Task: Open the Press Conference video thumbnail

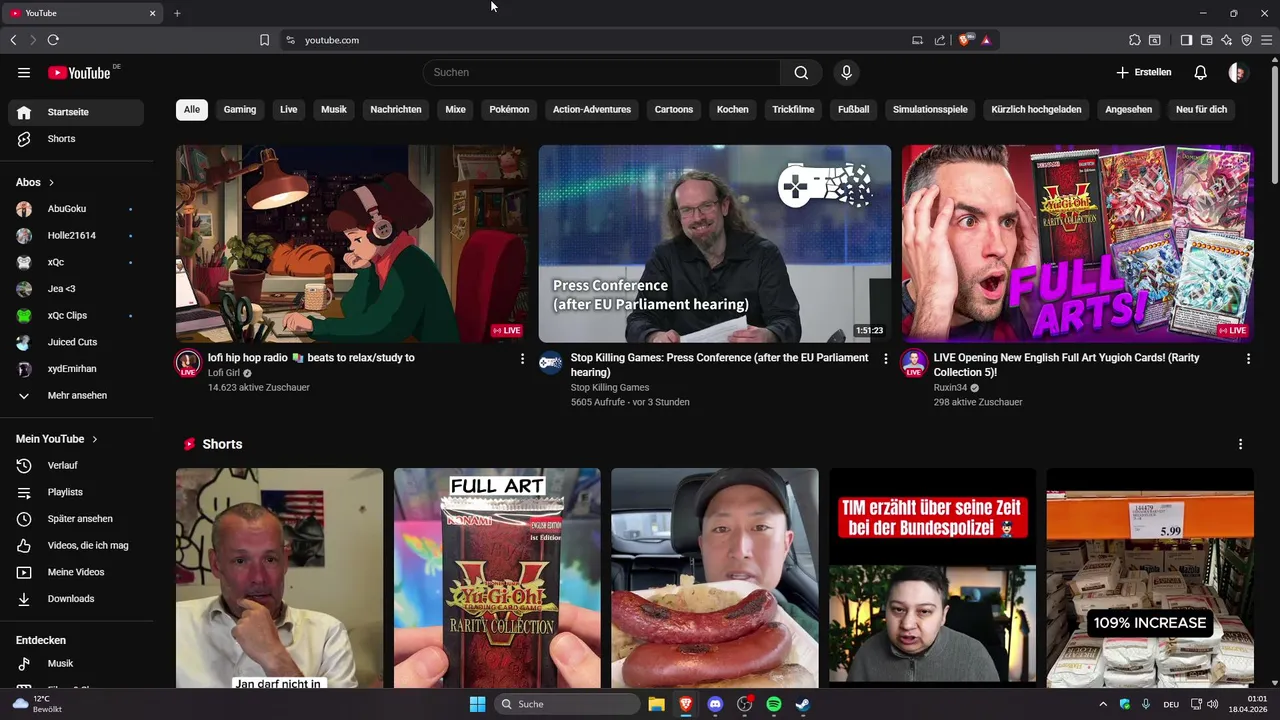Action: 715,244
